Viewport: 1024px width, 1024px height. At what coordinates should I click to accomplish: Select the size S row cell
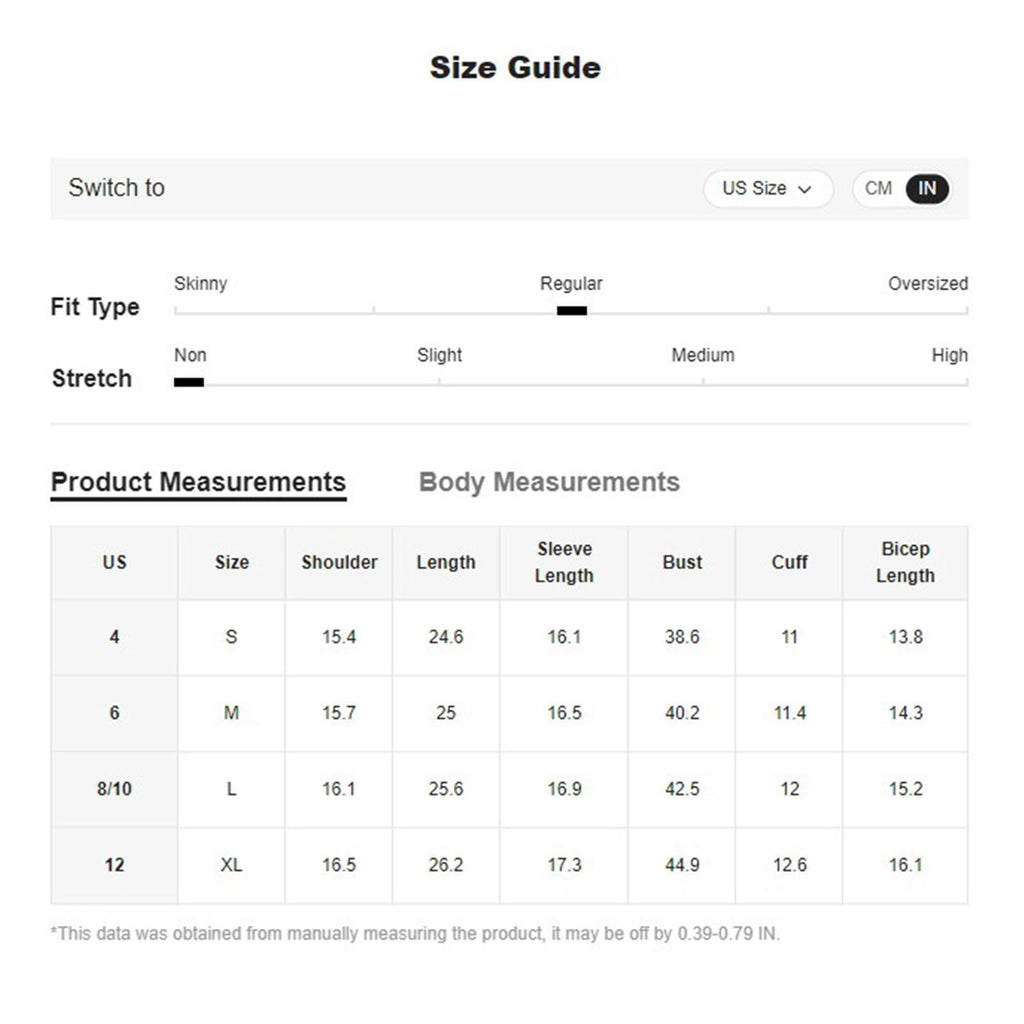click(231, 637)
